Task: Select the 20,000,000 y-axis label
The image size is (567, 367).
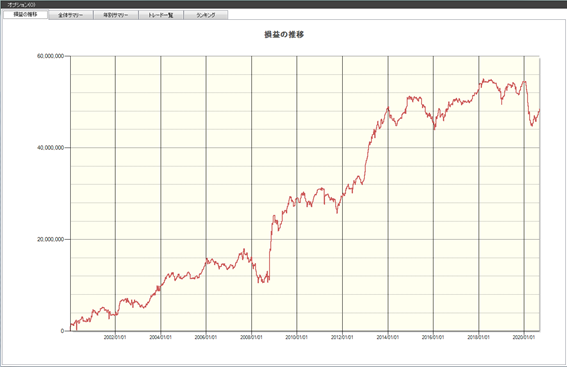Action: pos(51,239)
